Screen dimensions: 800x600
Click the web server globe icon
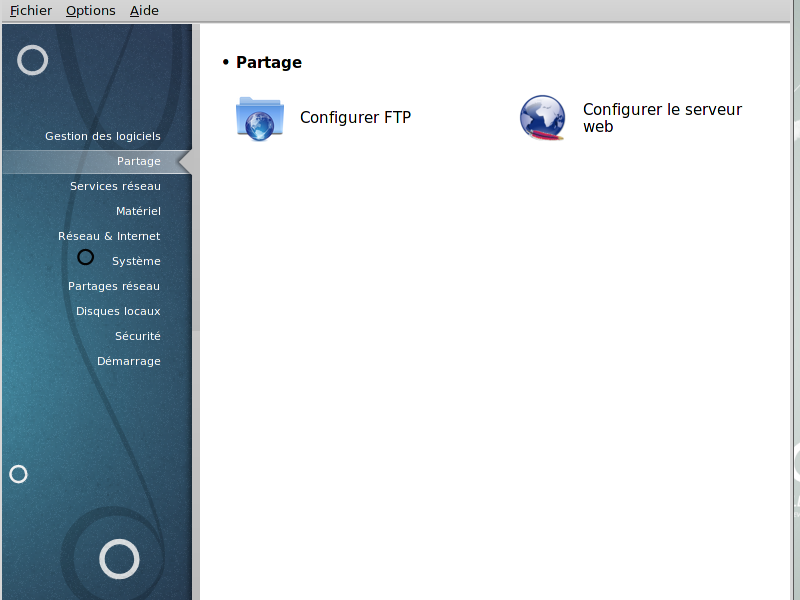tap(542, 118)
